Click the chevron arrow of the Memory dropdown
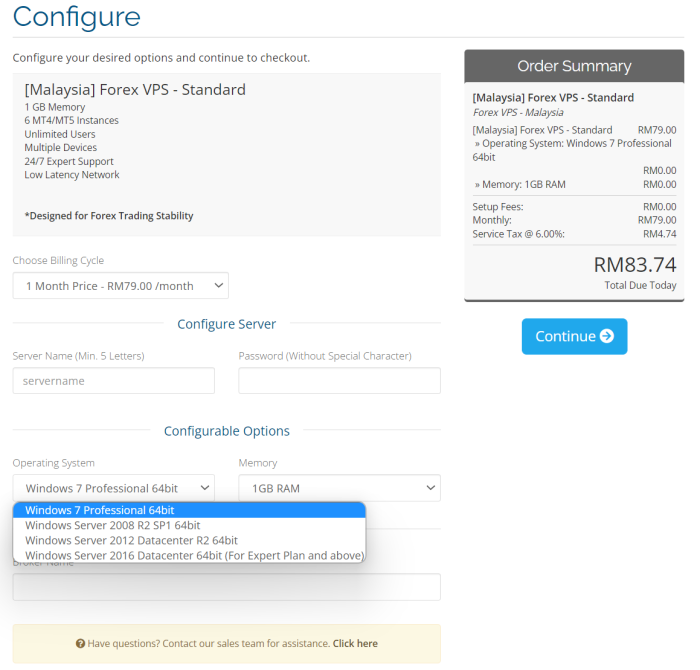 tap(430, 488)
